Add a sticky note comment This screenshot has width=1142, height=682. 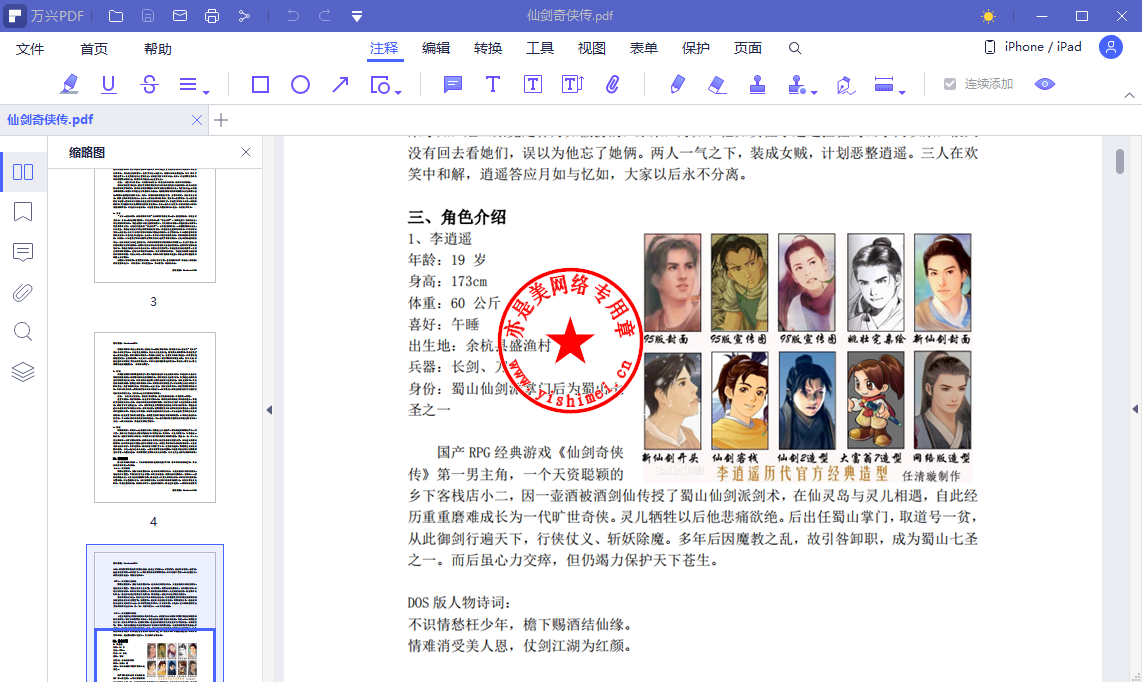[x=453, y=85]
